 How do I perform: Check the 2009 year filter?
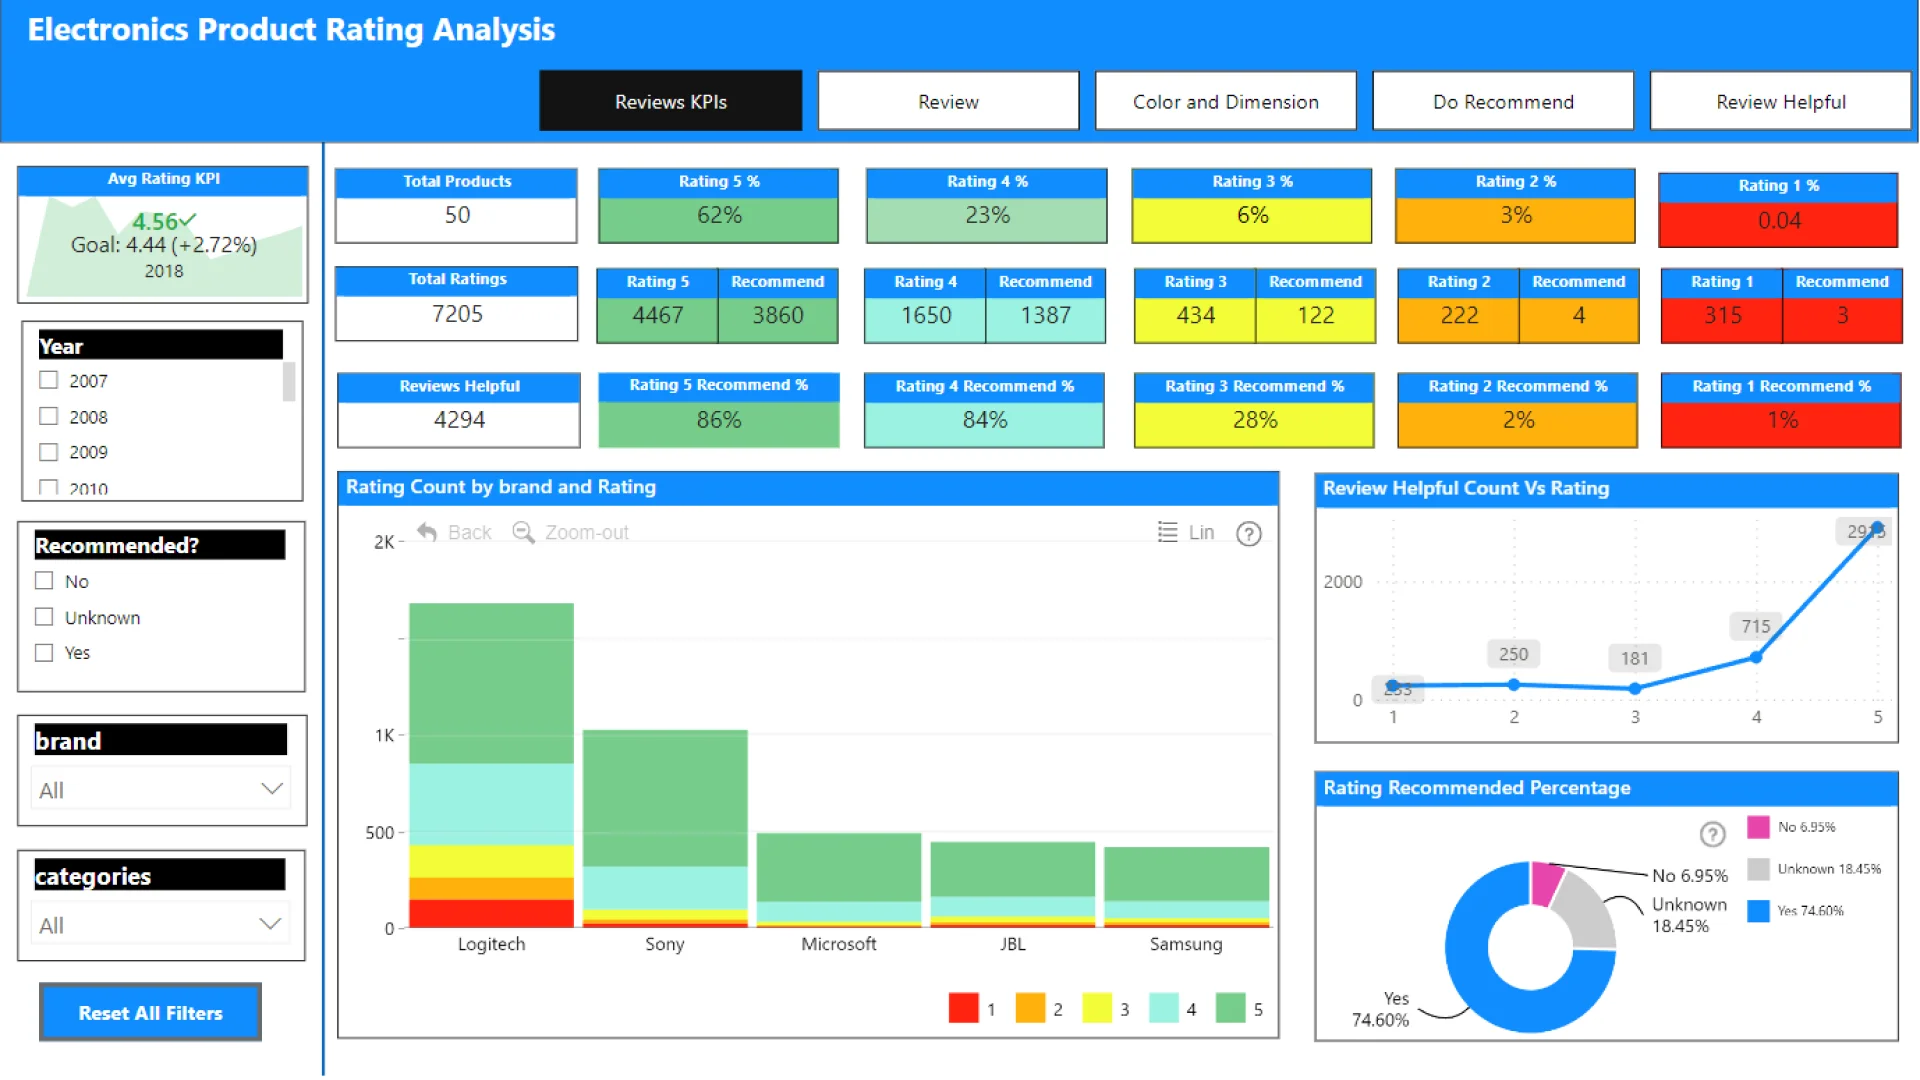pos(48,452)
